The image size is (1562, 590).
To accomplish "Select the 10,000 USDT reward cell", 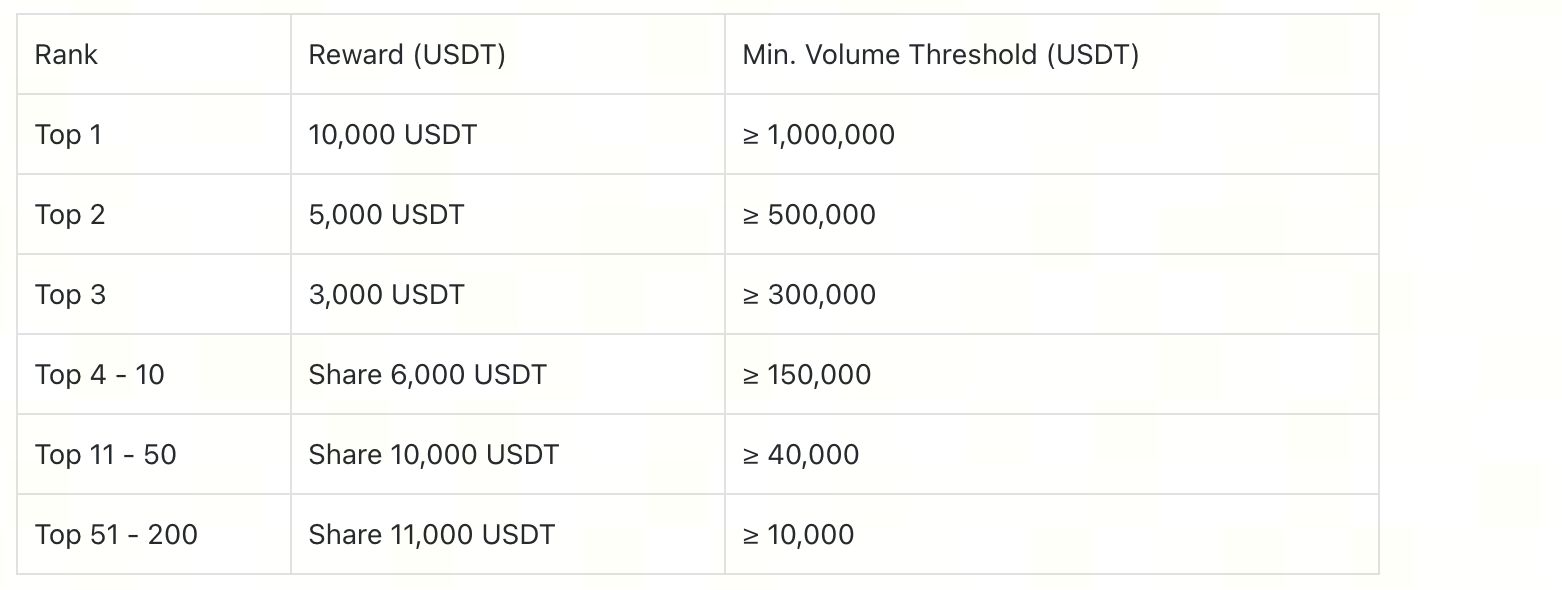I will click(393, 135).
